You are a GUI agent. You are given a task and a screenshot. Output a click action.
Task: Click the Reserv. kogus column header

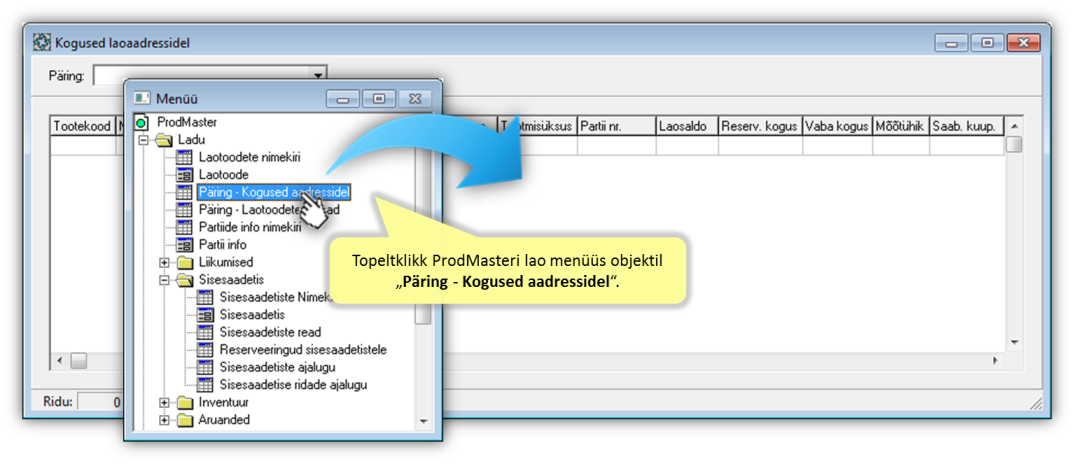pos(760,127)
